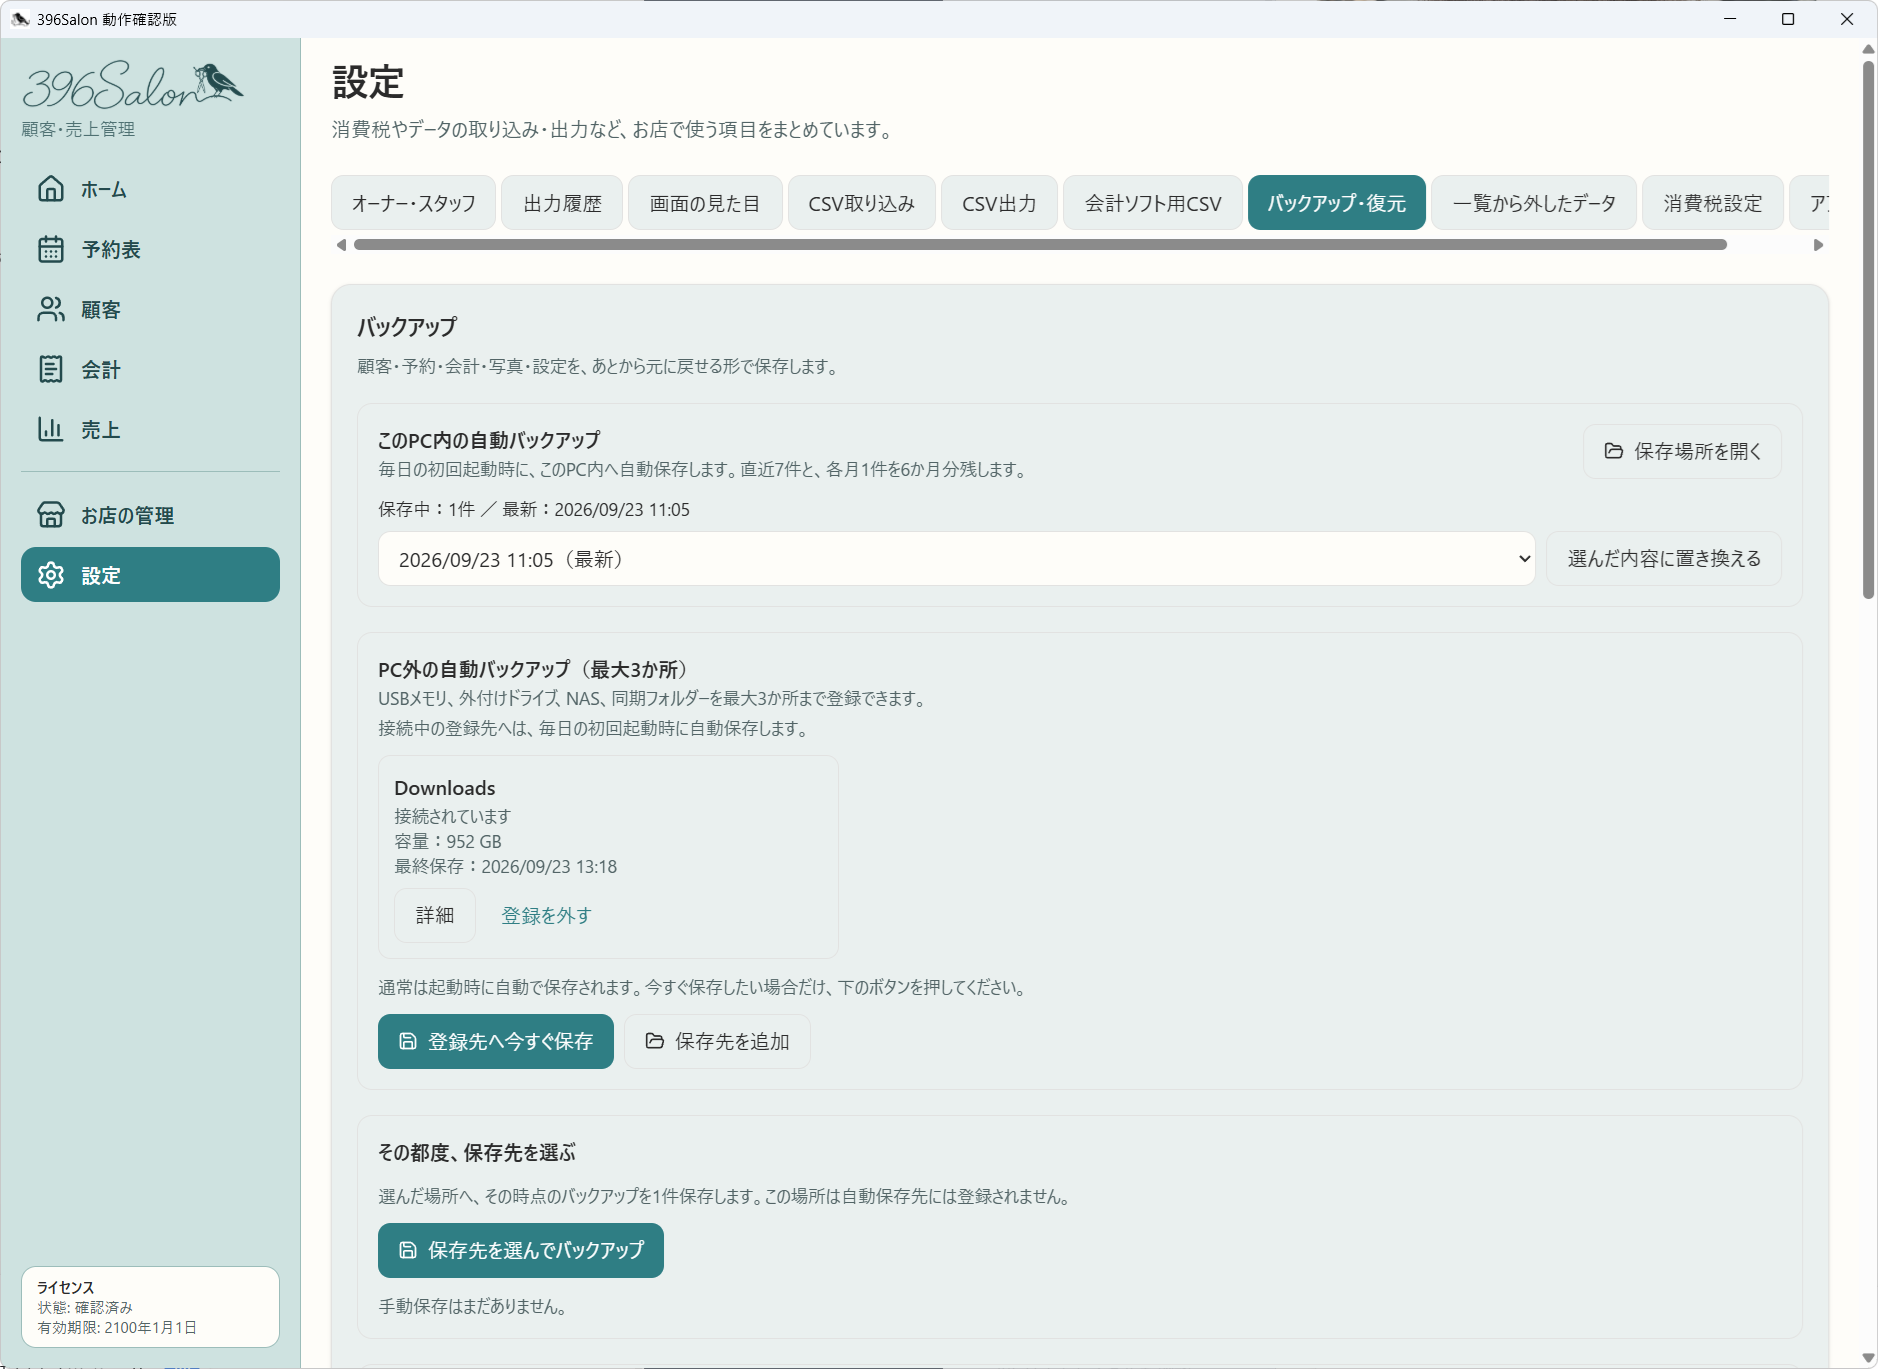
Task: Click the right arrow of the tab scrollbar
Action: (1819, 245)
